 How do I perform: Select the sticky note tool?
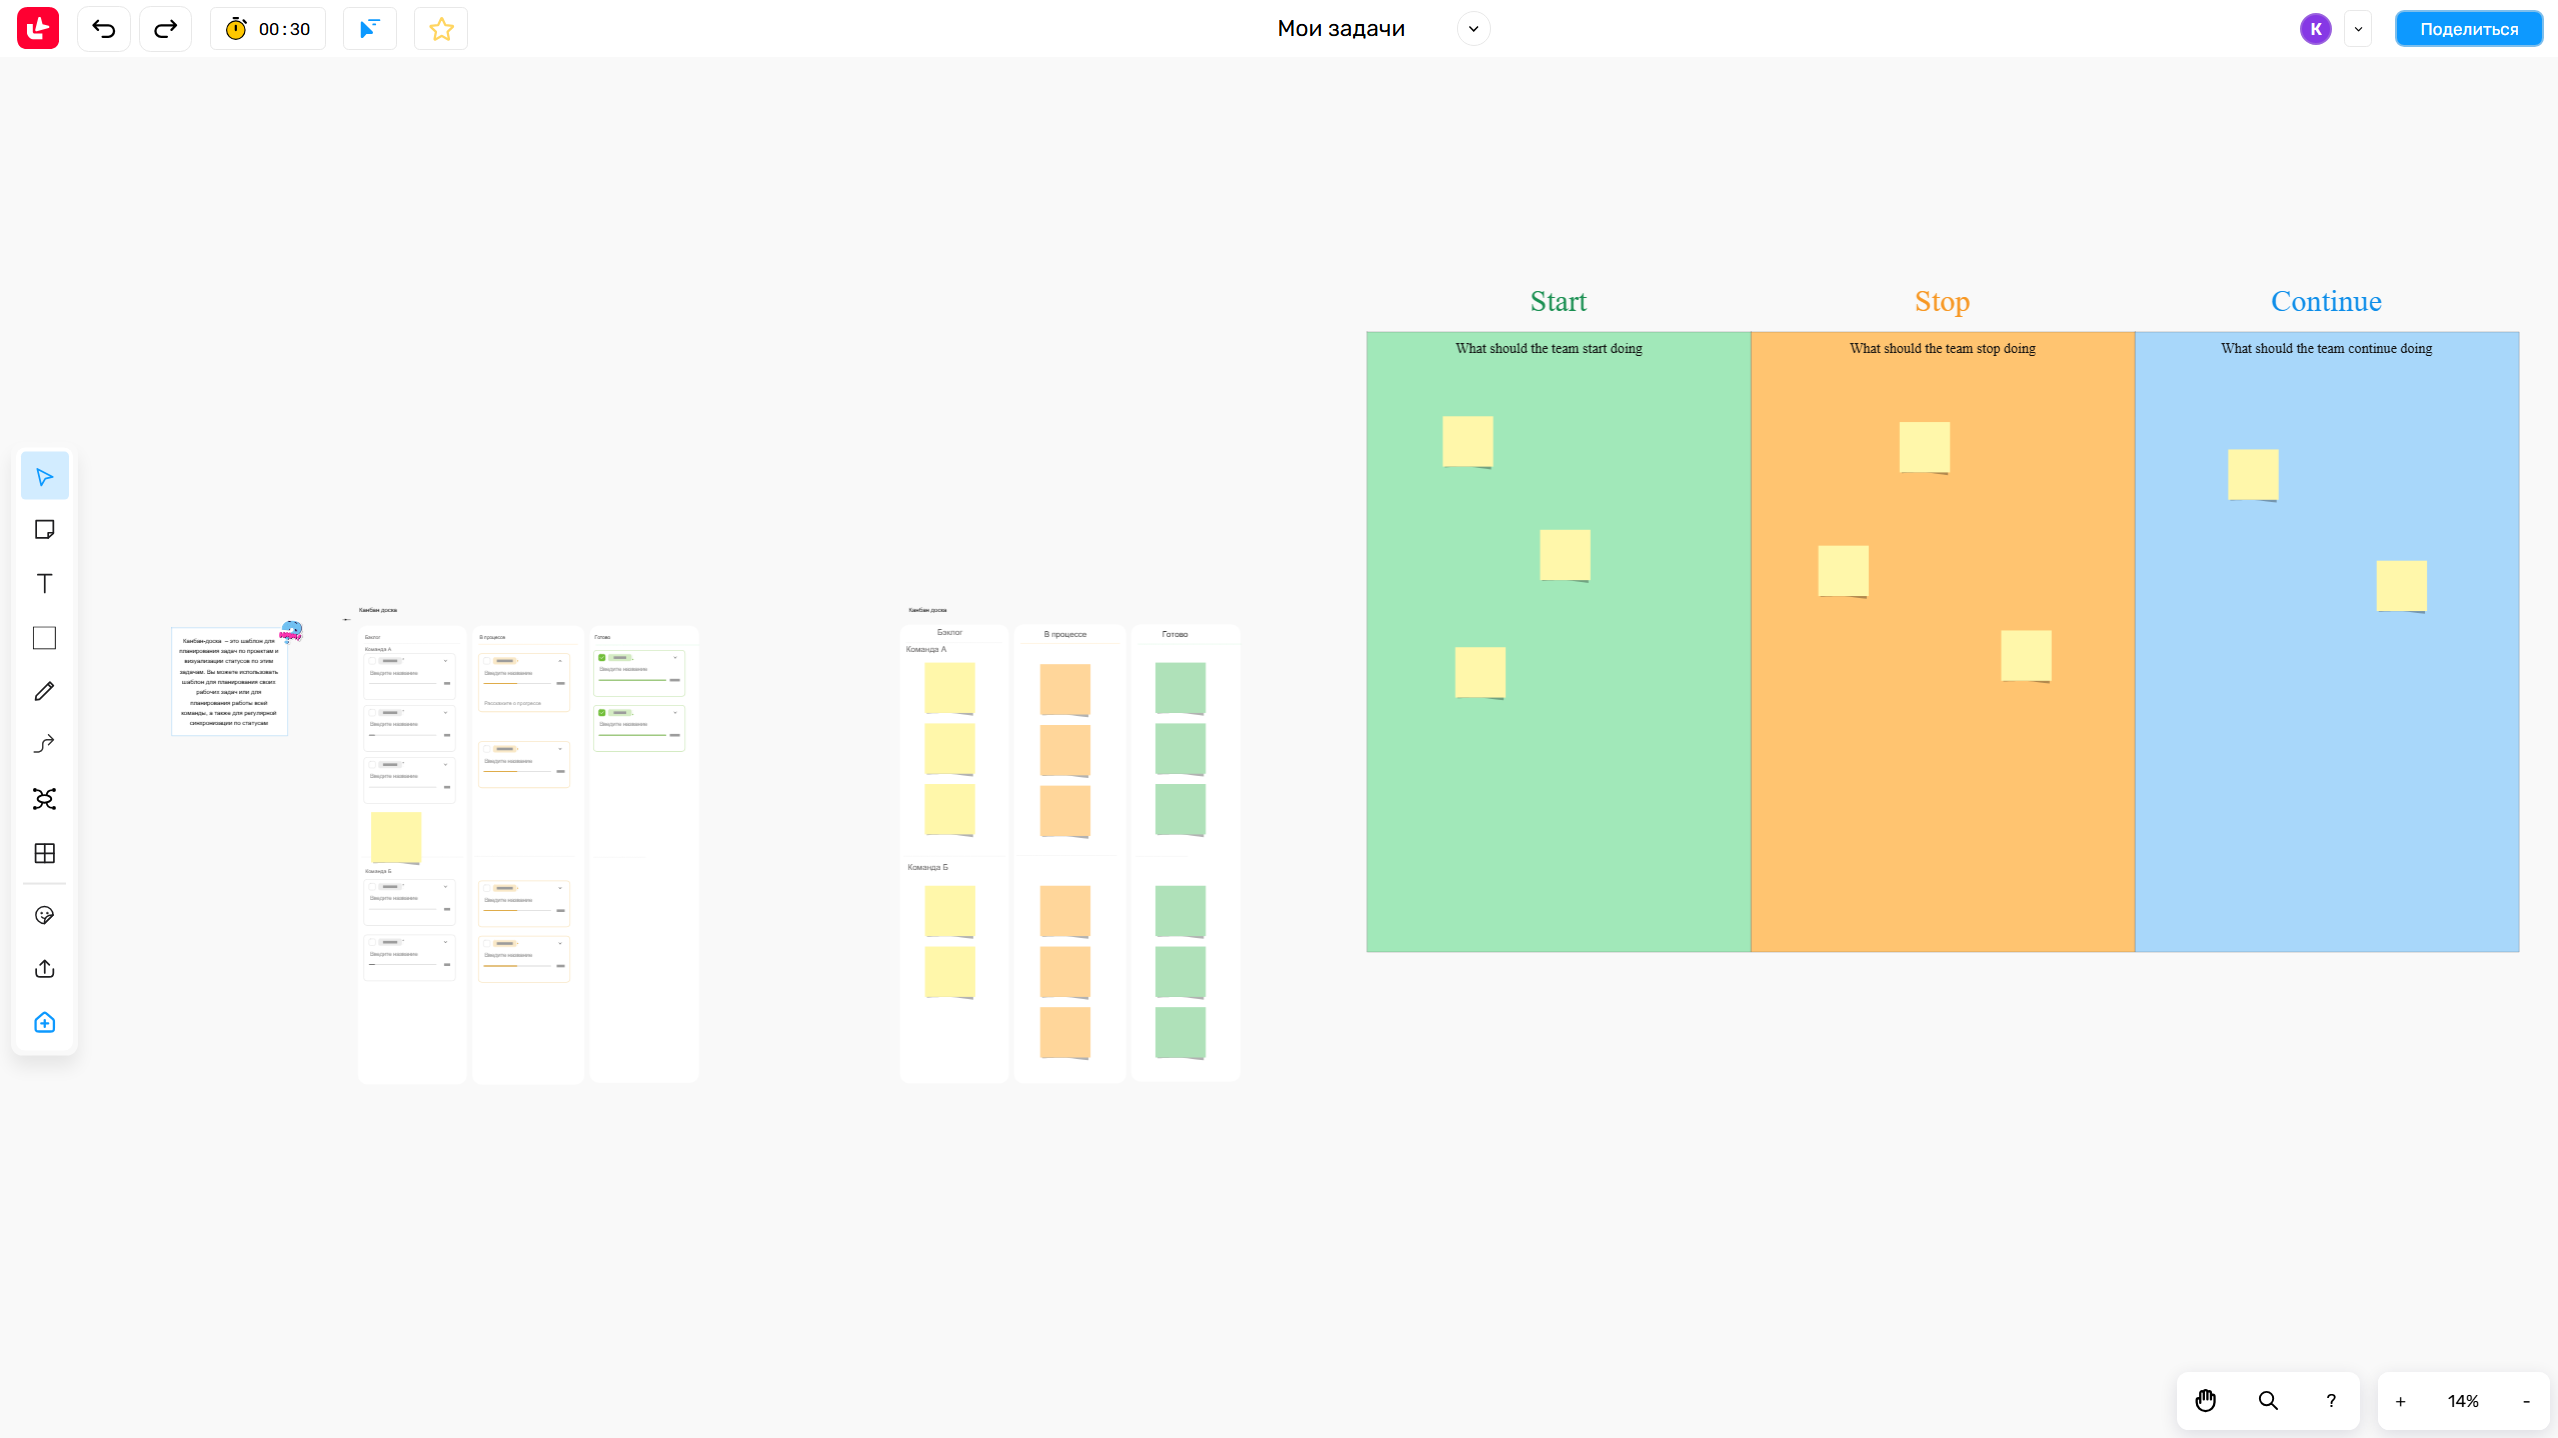pos(44,529)
